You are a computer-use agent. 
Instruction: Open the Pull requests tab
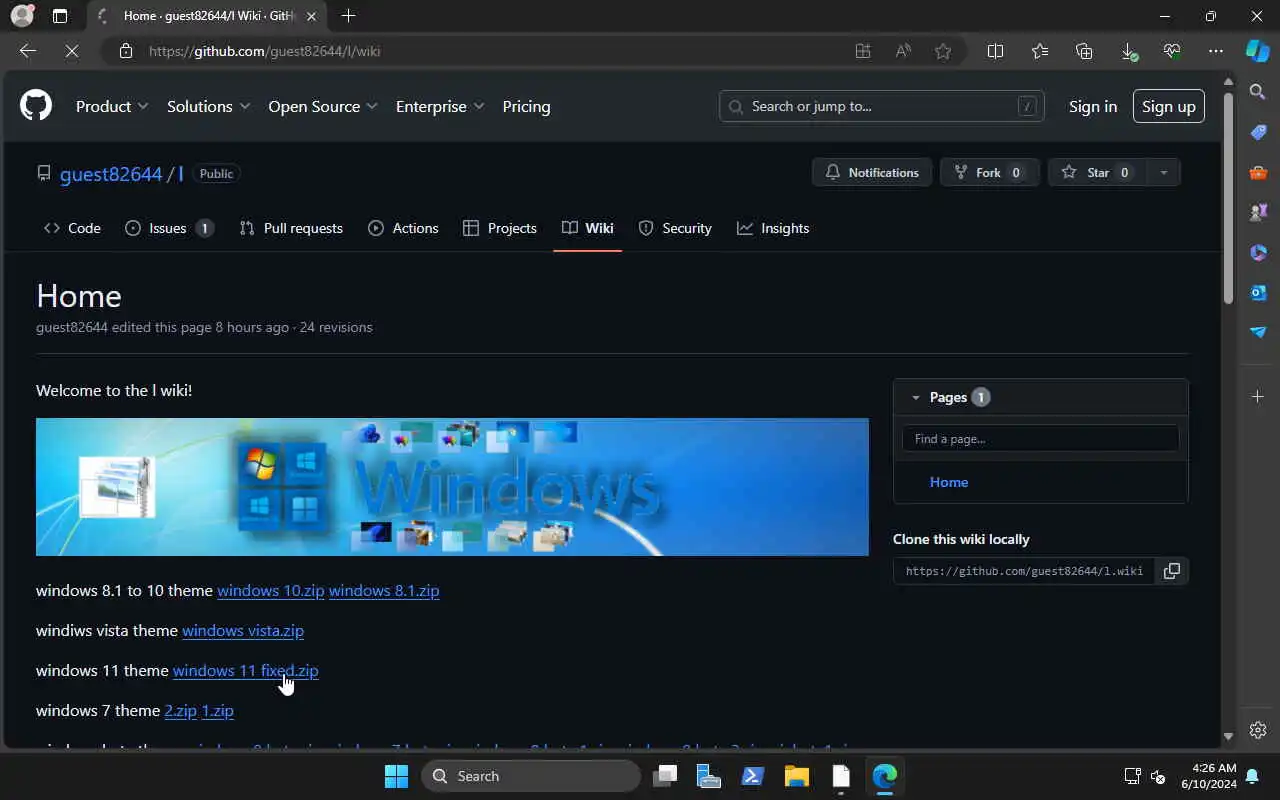click(x=291, y=228)
